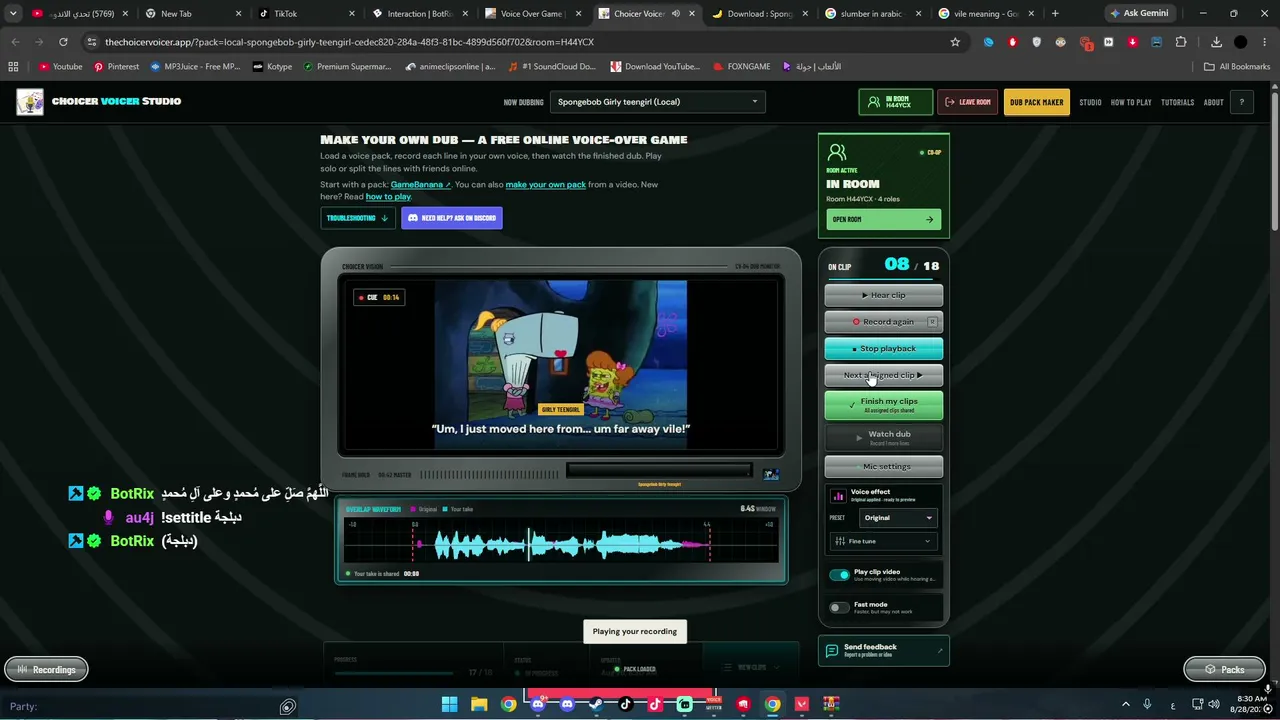Image resolution: width=1280 pixels, height=720 pixels.
Task: Open the Chrome apps grid icon
Action: (13, 67)
